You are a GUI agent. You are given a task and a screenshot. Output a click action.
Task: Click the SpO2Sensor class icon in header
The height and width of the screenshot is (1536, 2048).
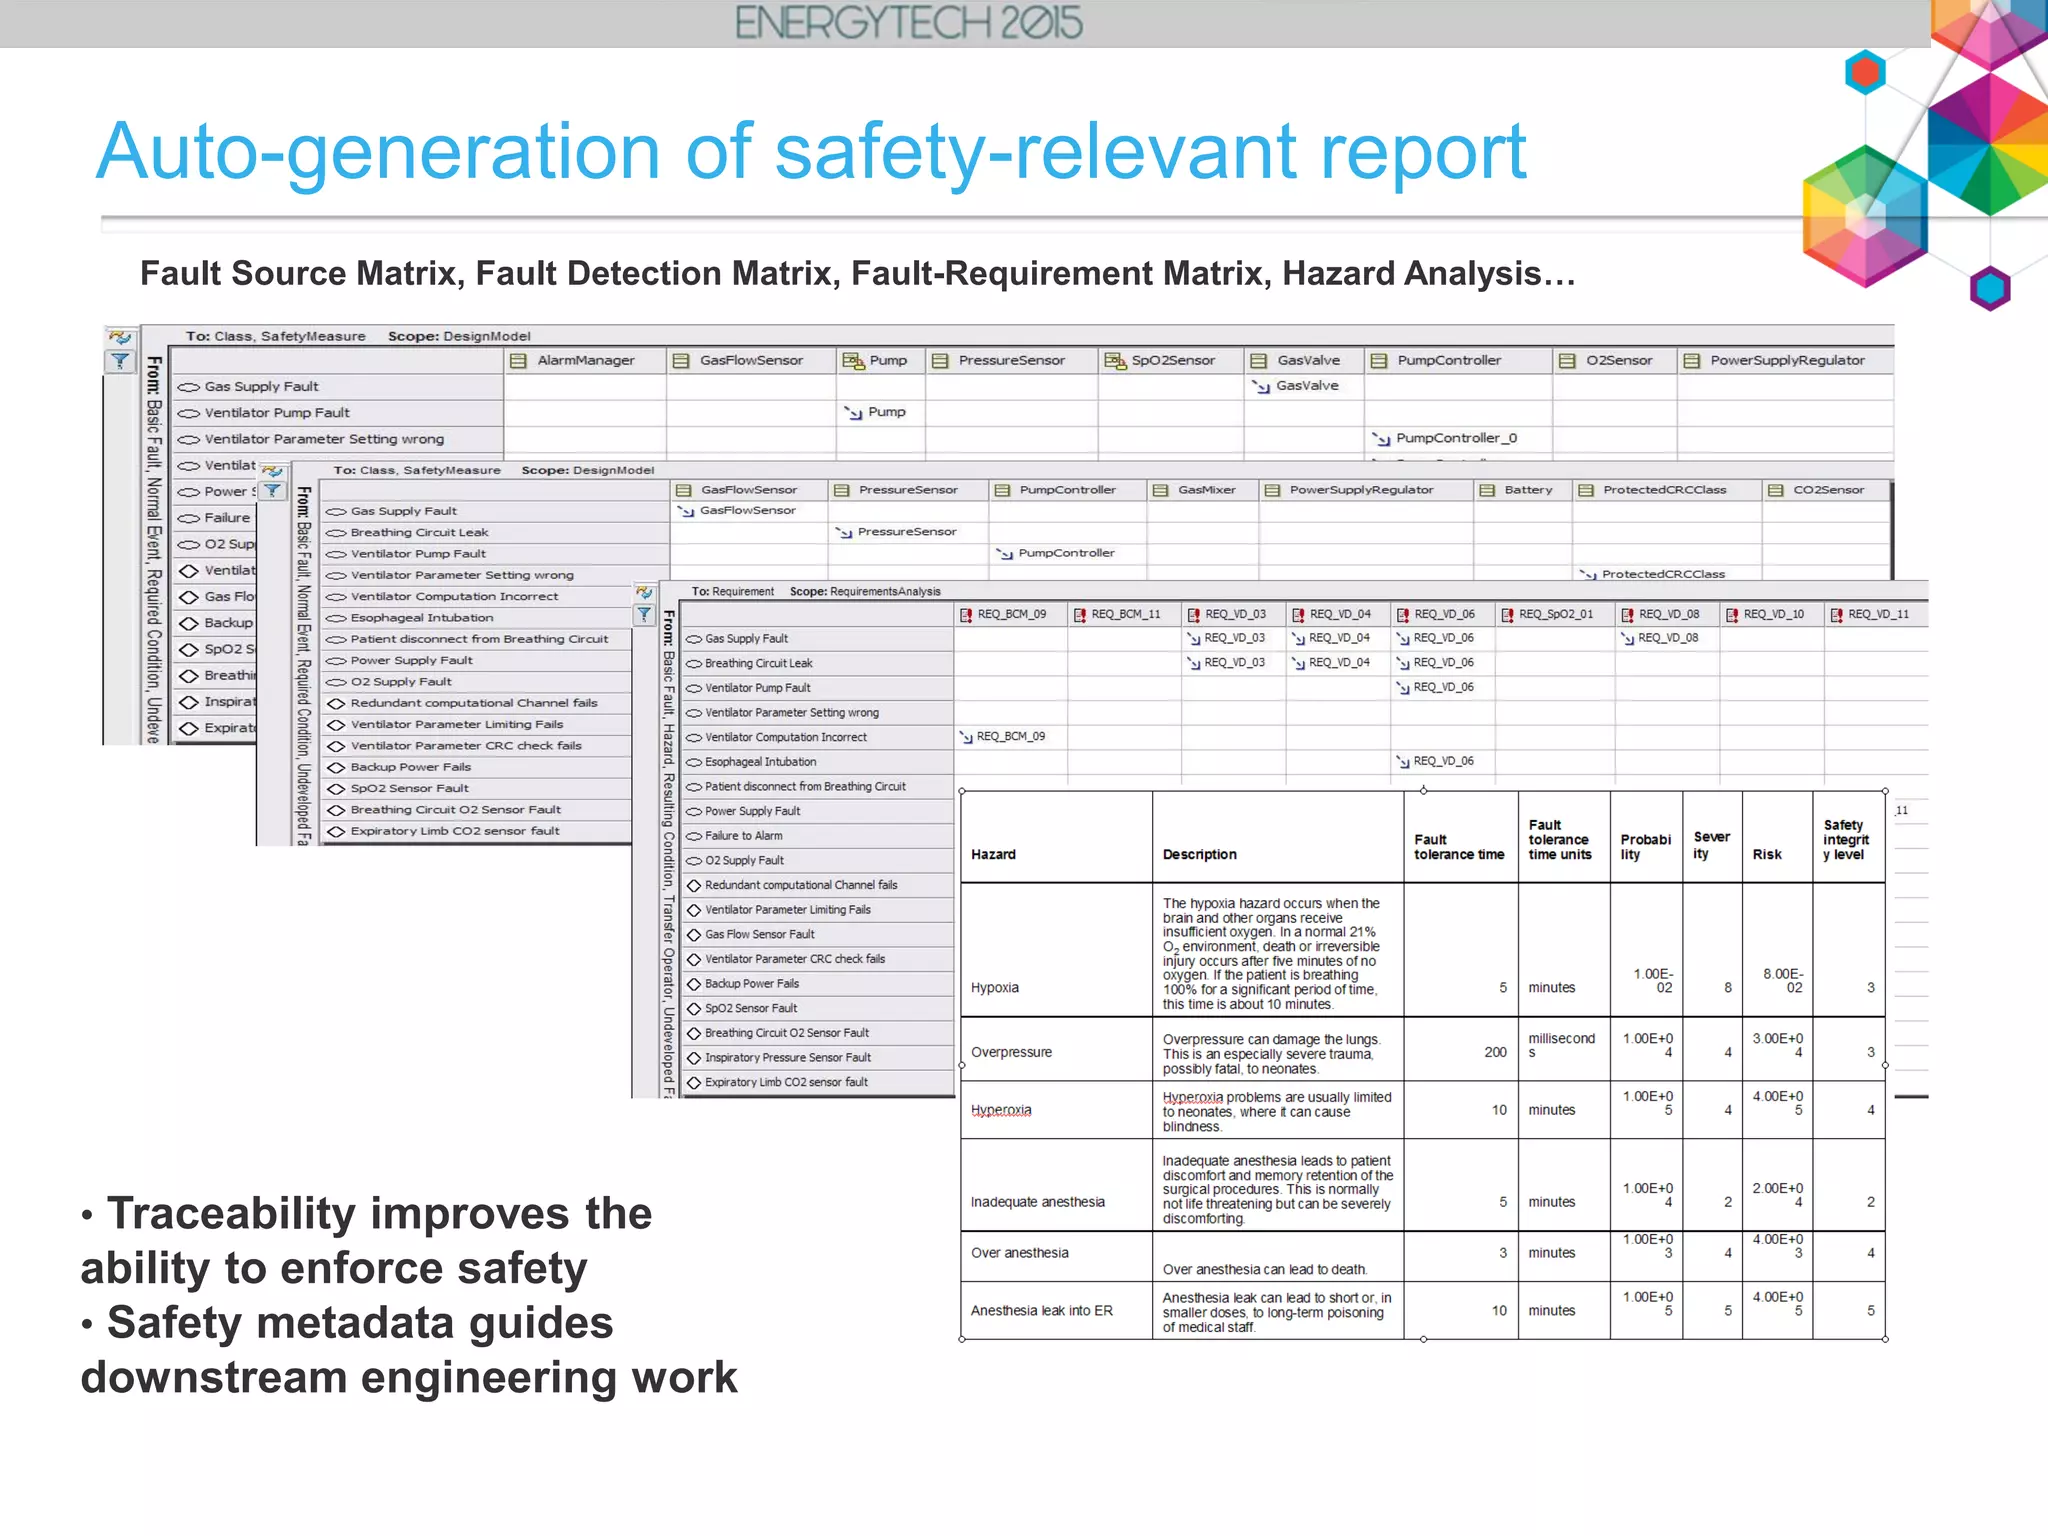coord(1114,361)
